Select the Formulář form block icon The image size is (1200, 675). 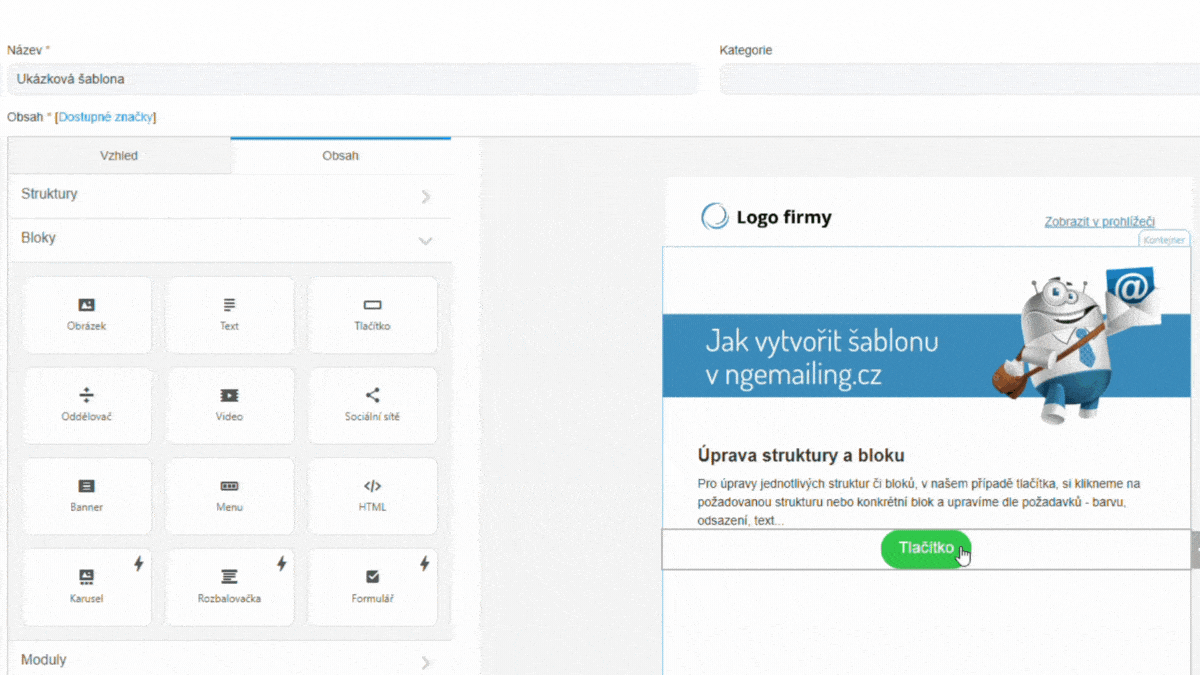click(x=372, y=577)
